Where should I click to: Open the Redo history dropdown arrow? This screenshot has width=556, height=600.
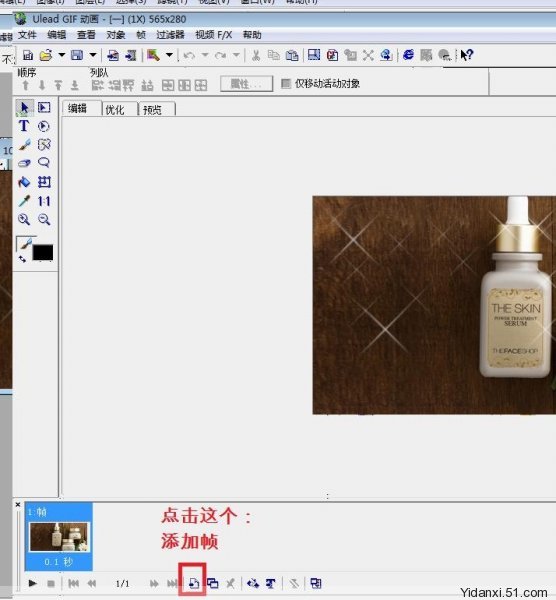(x=236, y=55)
